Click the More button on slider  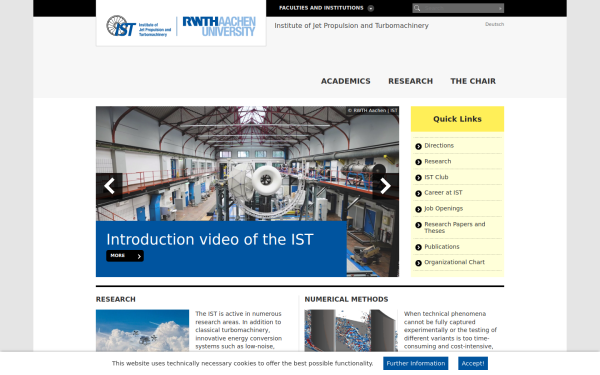[x=125, y=256]
